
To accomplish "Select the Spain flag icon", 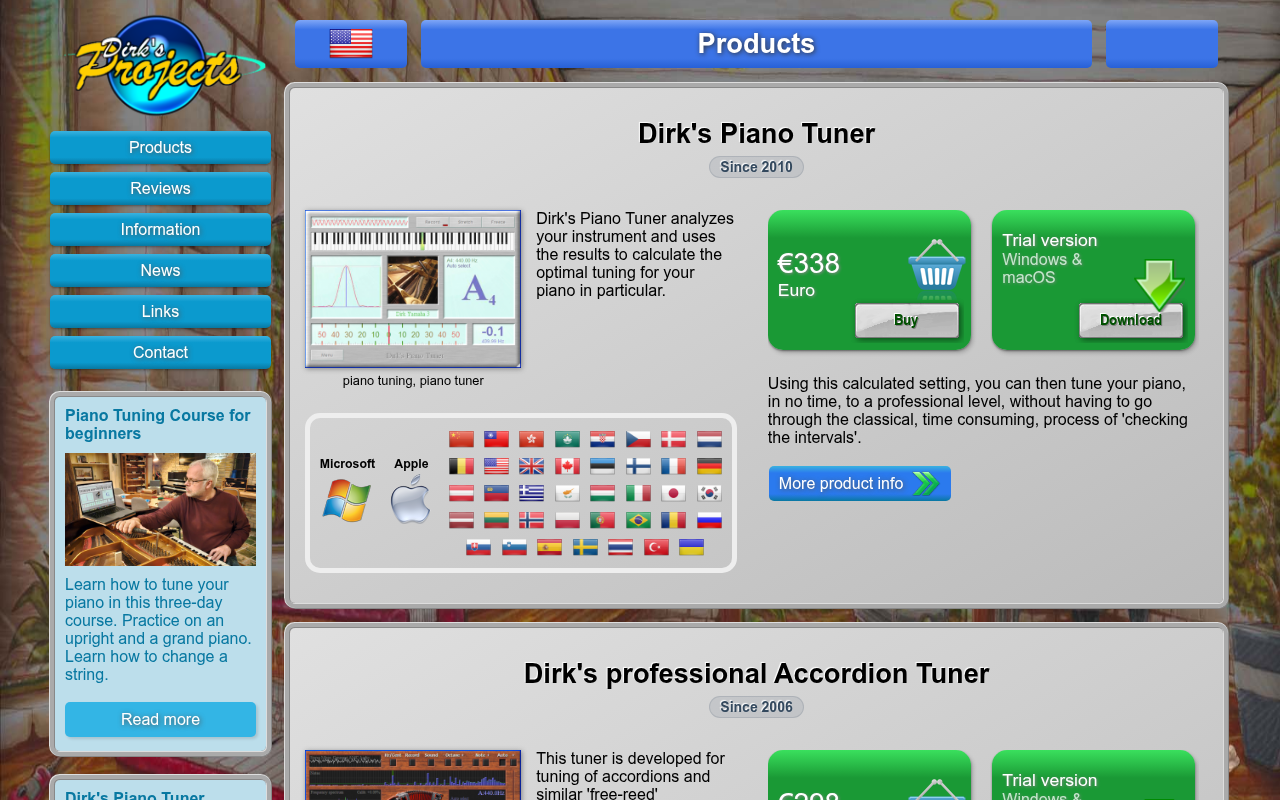I will tap(549, 547).
